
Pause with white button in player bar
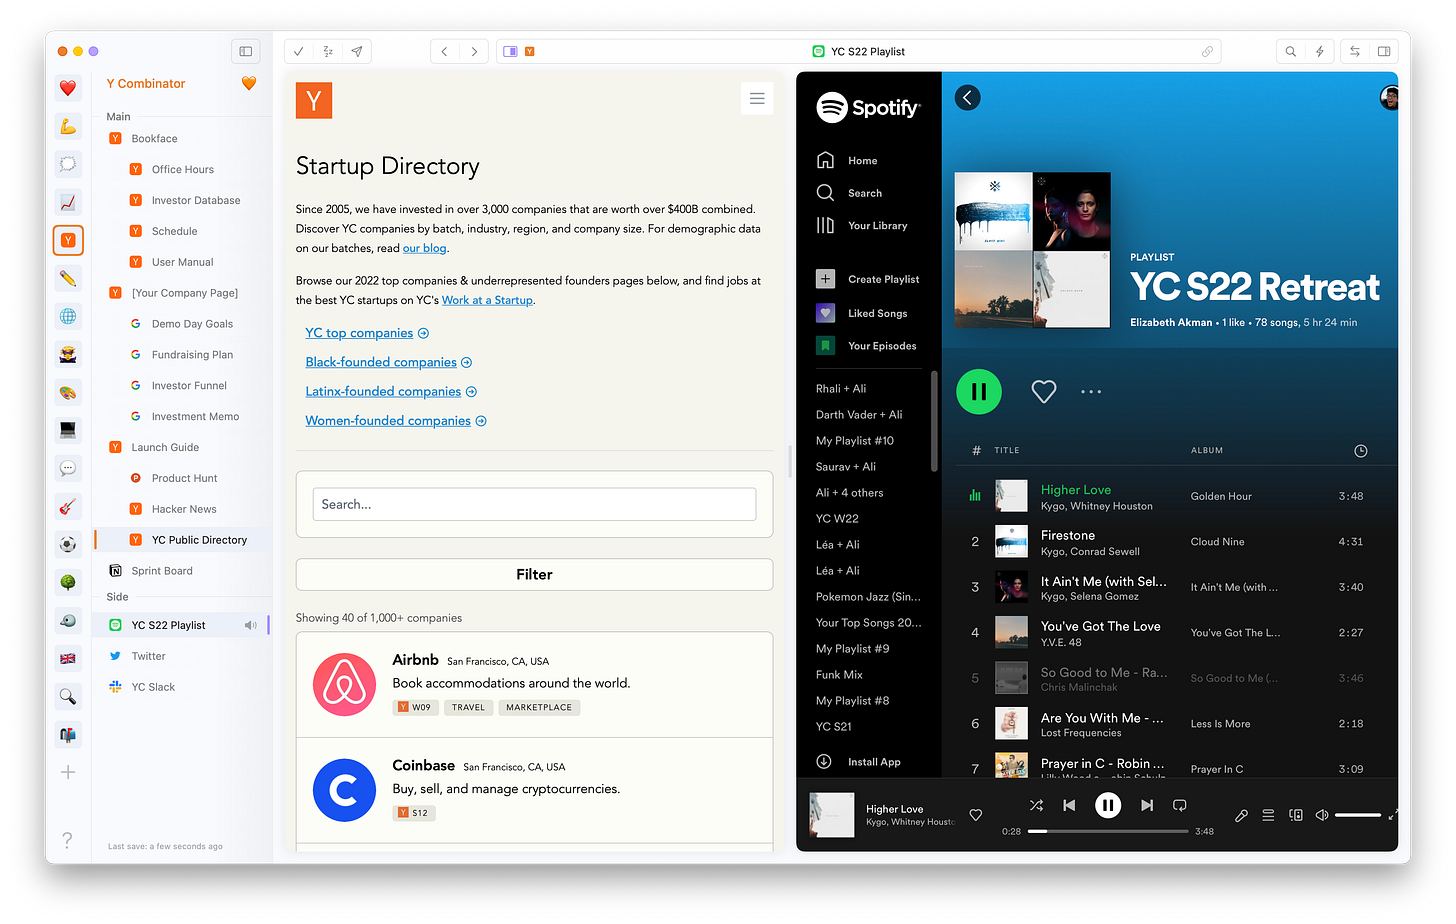(x=1108, y=805)
